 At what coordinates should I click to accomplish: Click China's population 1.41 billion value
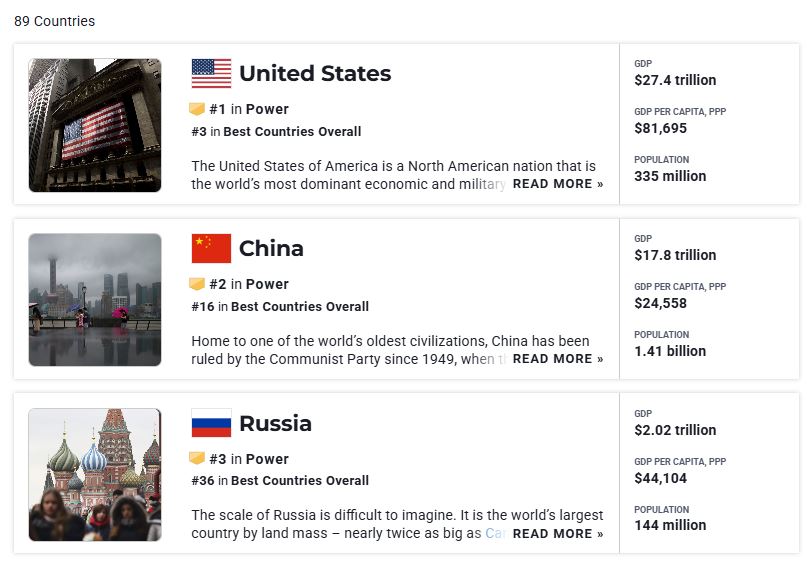click(670, 351)
